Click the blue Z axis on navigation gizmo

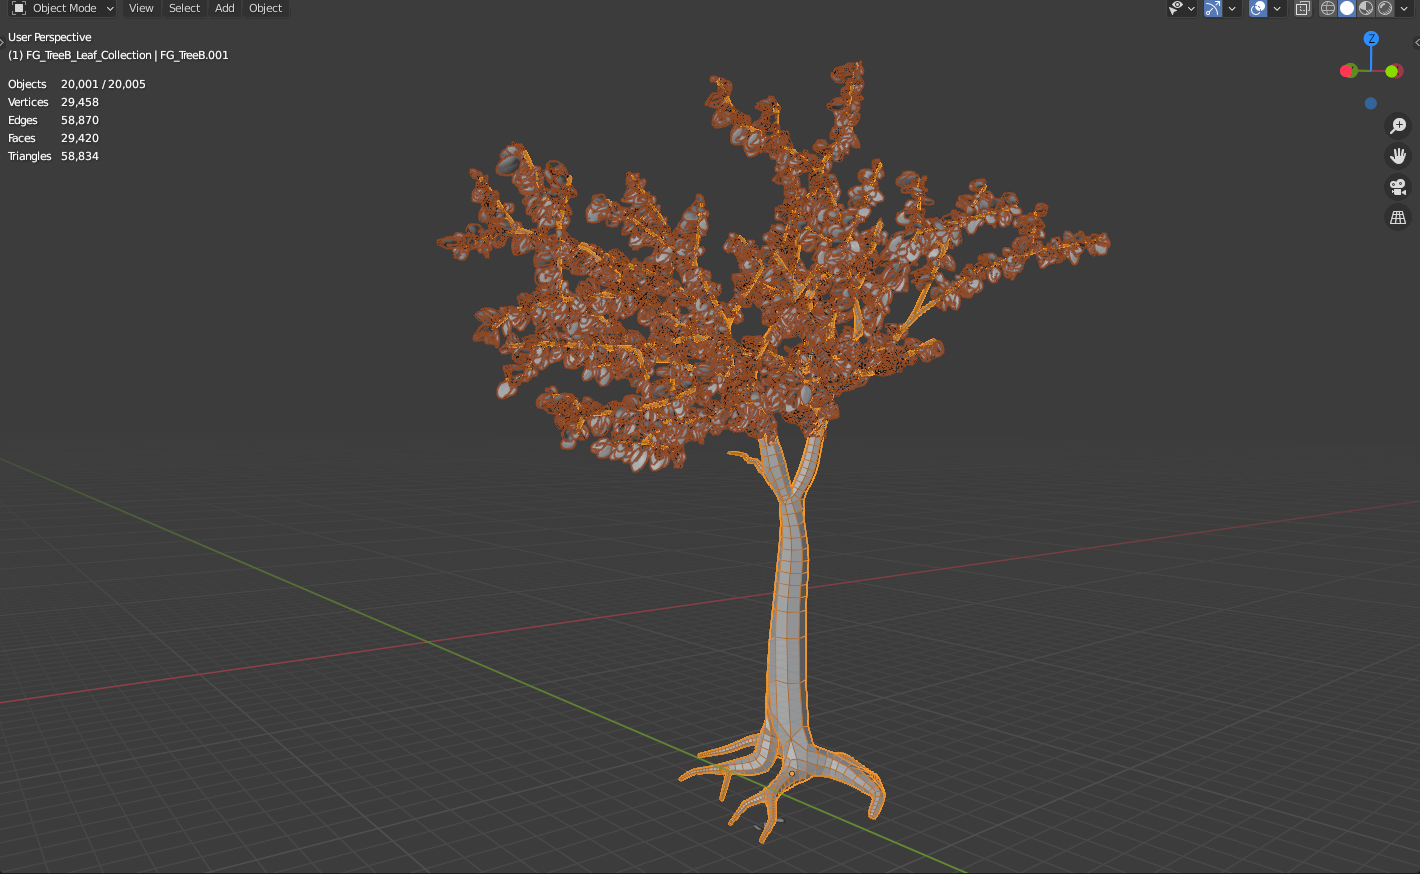pyautogui.click(x=1371, y=38)
